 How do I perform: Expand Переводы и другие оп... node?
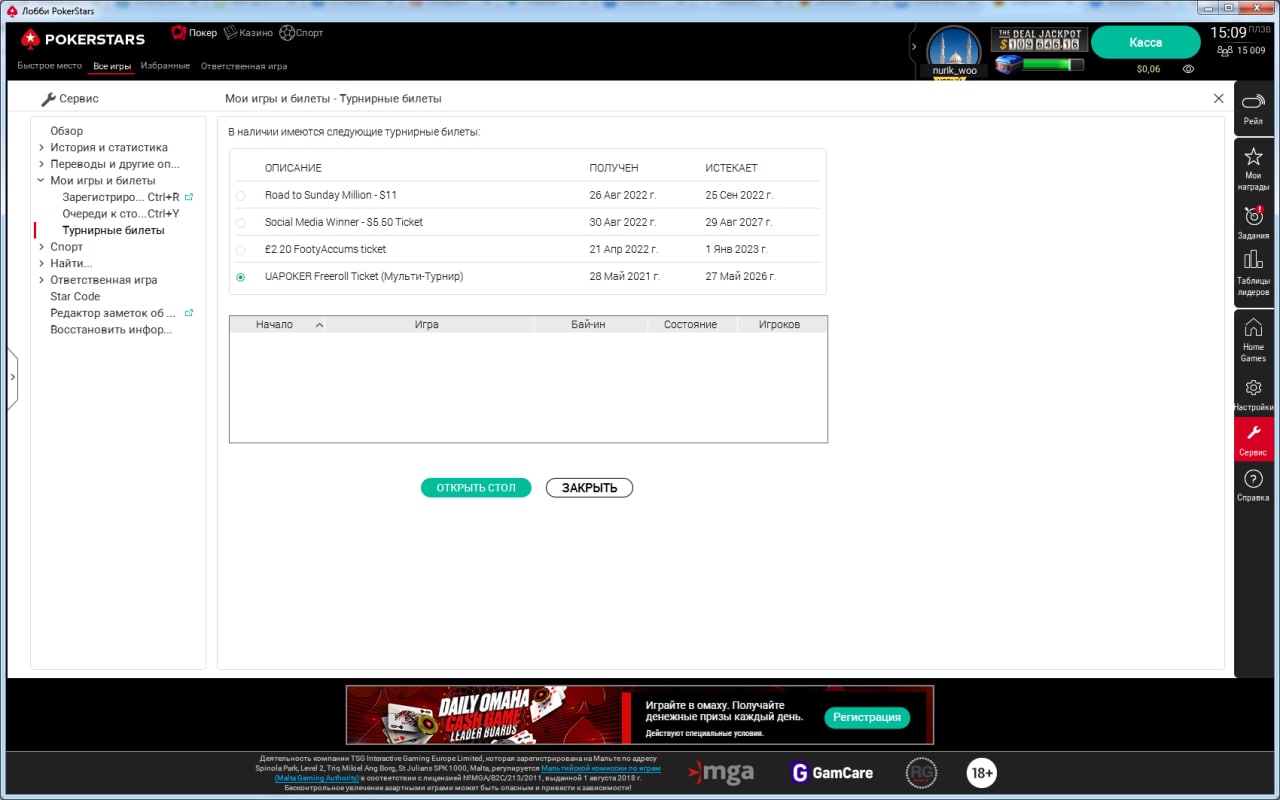tap(41, 164)
